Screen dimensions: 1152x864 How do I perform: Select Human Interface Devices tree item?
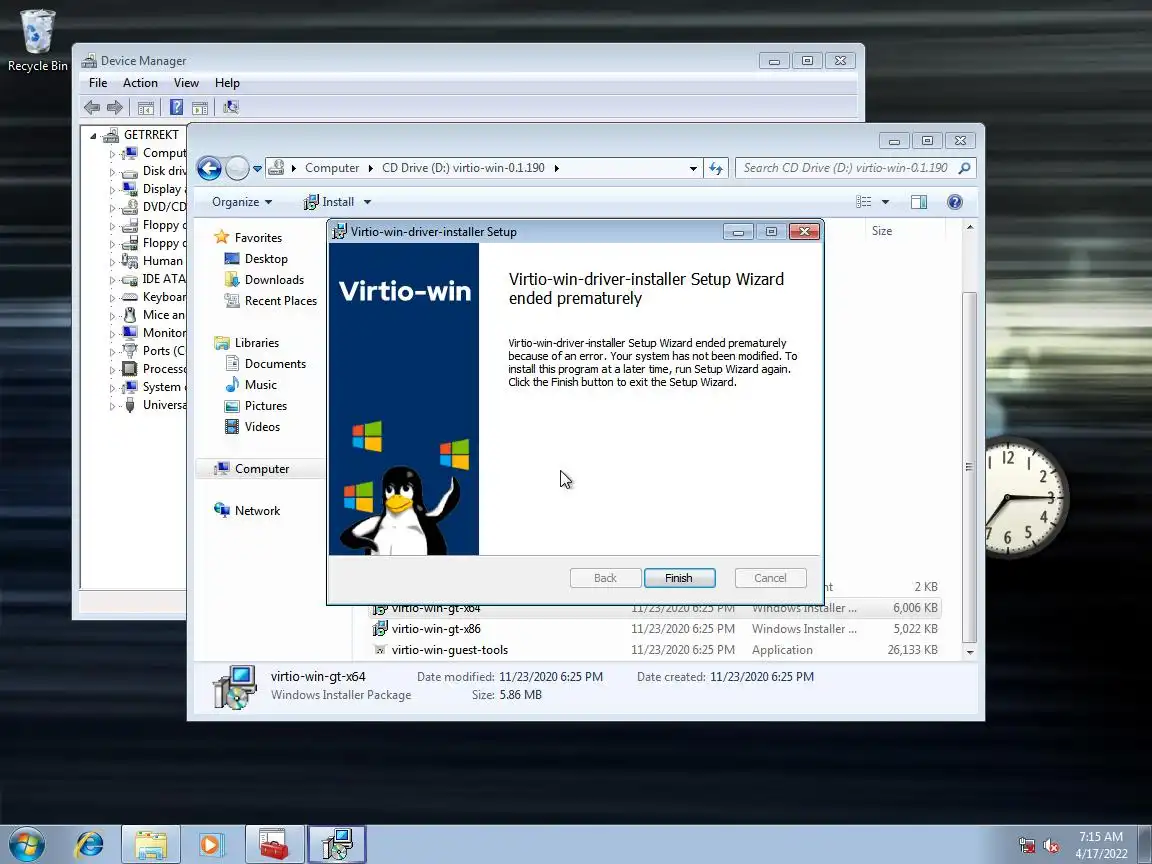coord(154,261)
